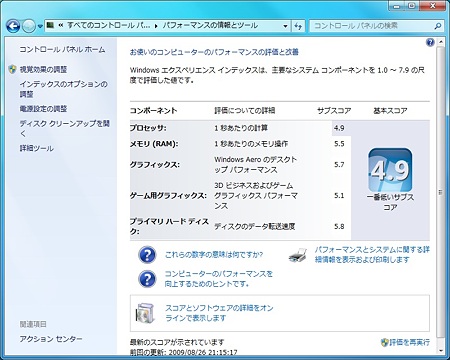Open パフォーマンスとシステムに関する詳細情報を表示および印刷 link
Viewport: 450px width, 360px height.
point(372,254)
